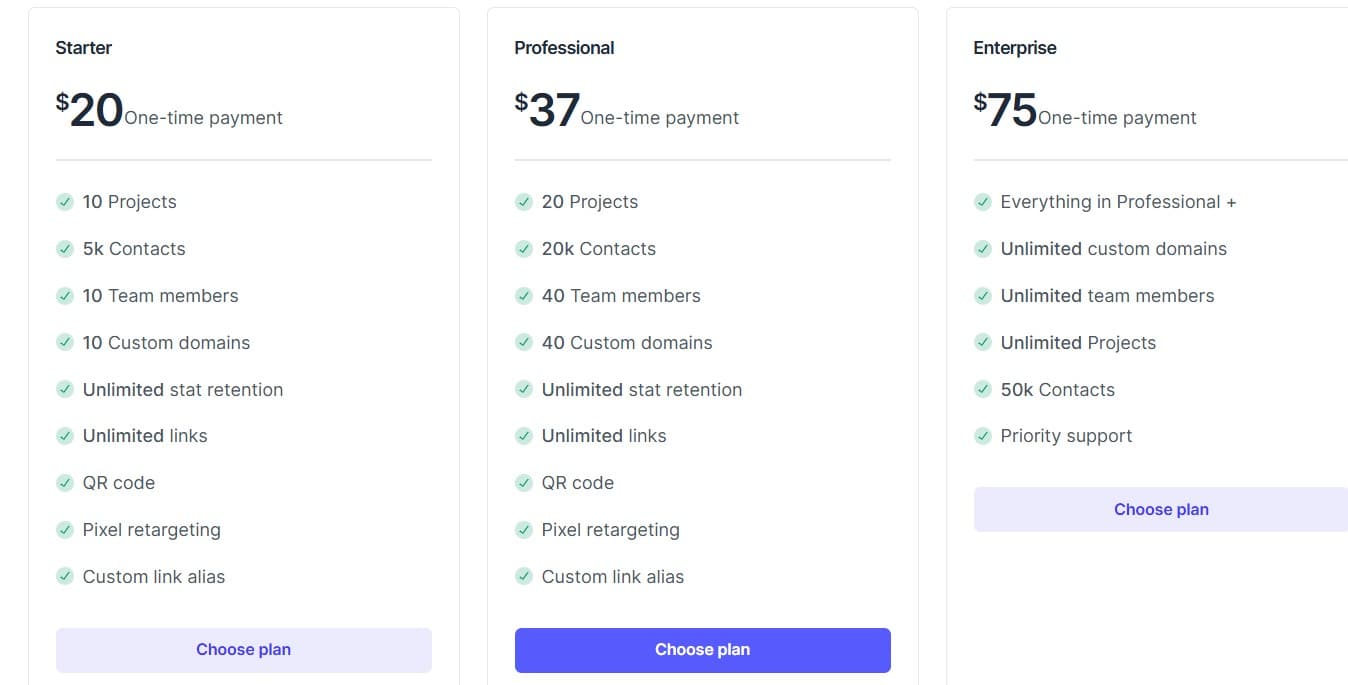Click the checkmark beside Pixel retargeting in Professional
Viewport: 1348px width, 685px height.
point(524,530)
